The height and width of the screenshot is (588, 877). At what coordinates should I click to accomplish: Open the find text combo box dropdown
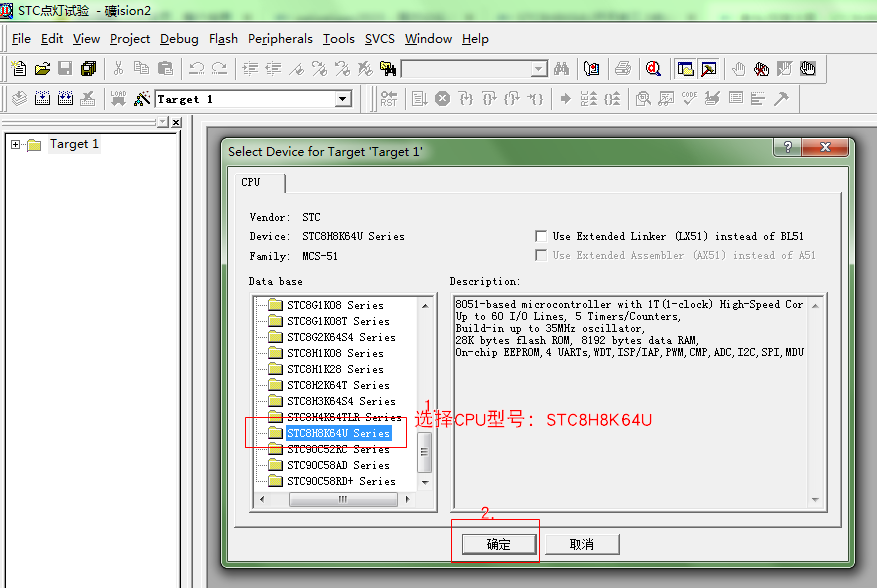[539, 69]
